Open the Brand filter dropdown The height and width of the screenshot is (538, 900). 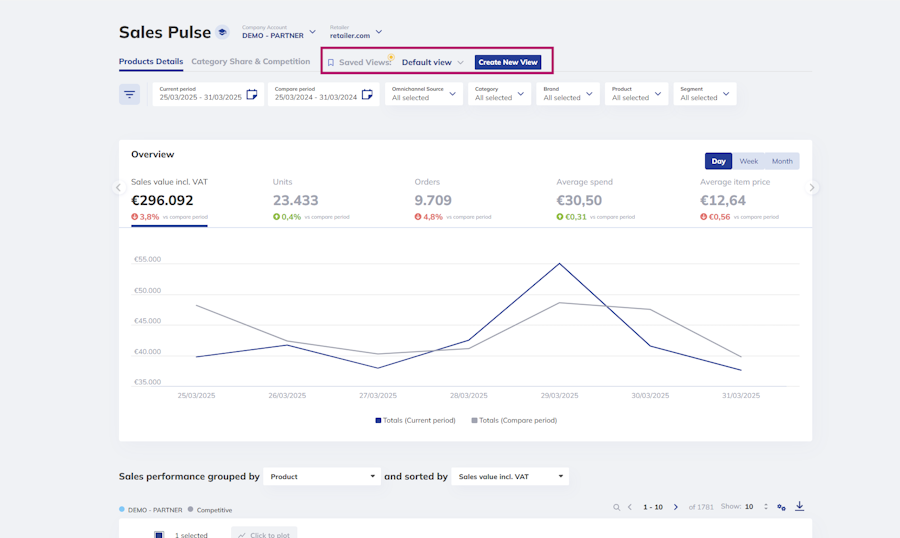568,94
